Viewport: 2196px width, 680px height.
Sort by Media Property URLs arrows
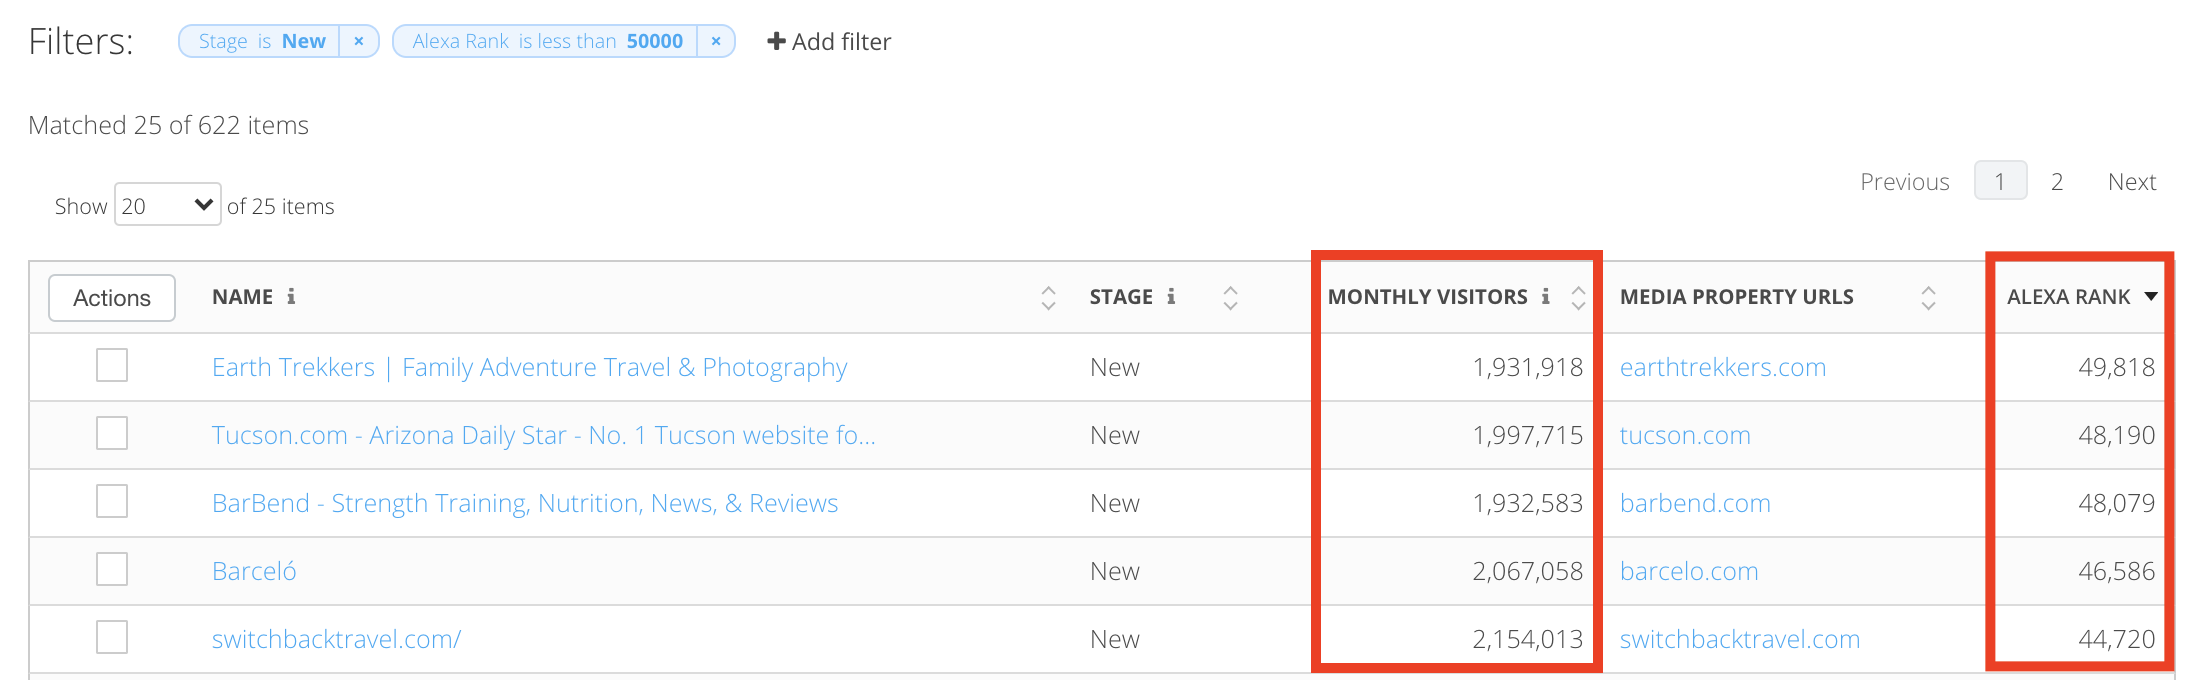[1928, 298]
